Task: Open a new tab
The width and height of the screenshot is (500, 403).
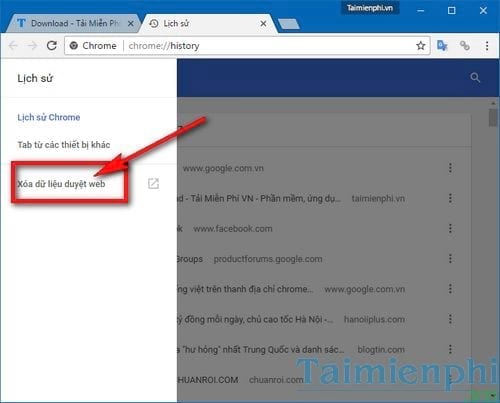Action: (x=289, y=24)
